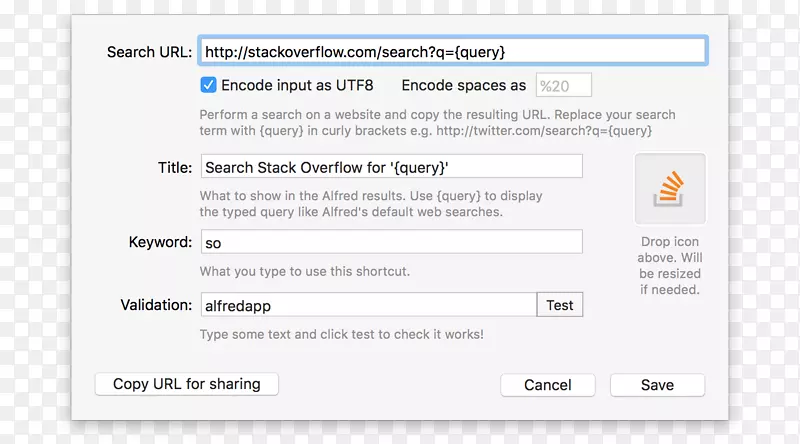Click the 'Keyword:' label
This screenshot has width=800, height=444.
(160, 242)
